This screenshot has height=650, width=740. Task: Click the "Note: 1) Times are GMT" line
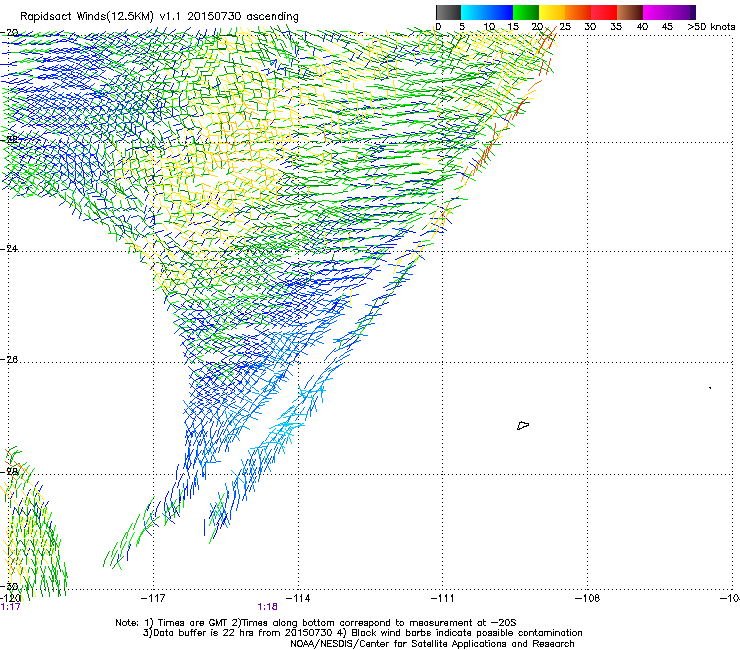pos(316,623)
